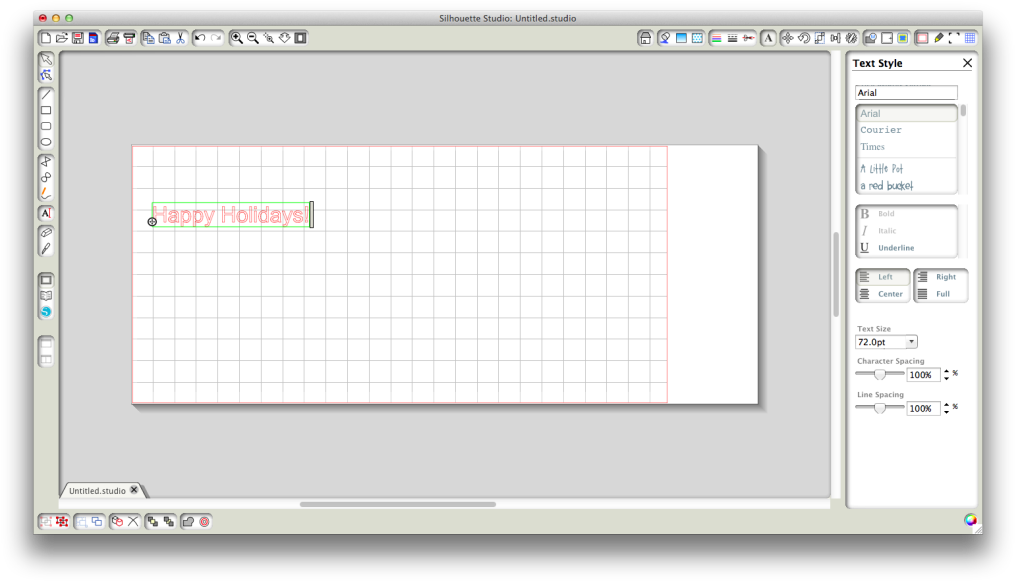Viewport: 1015px width, 581px height.
Task: Switch to the Untitled.studio tab
Action: point(98,490)
